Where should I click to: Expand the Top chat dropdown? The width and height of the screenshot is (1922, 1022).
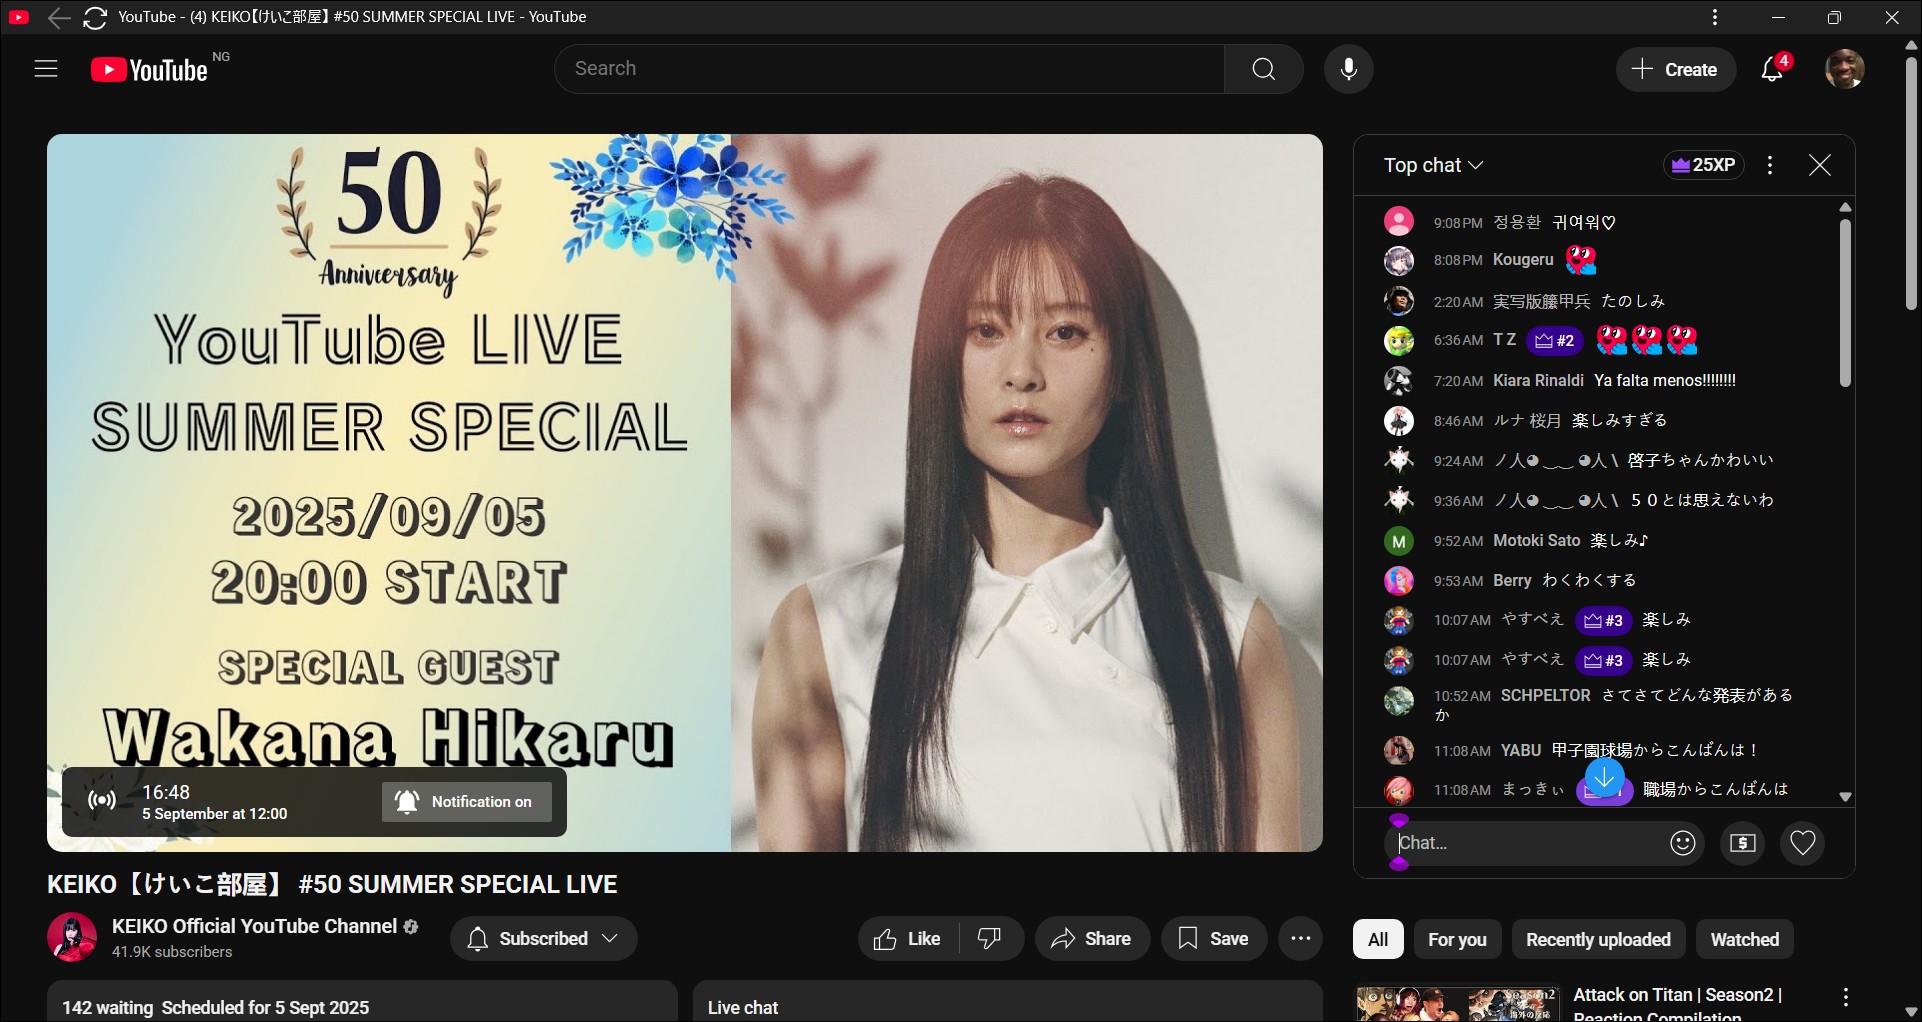[1433, 165]
